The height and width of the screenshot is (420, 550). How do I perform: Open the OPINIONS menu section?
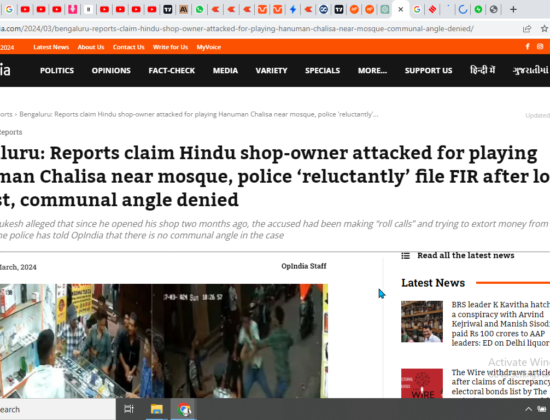(x=111, y=71)
